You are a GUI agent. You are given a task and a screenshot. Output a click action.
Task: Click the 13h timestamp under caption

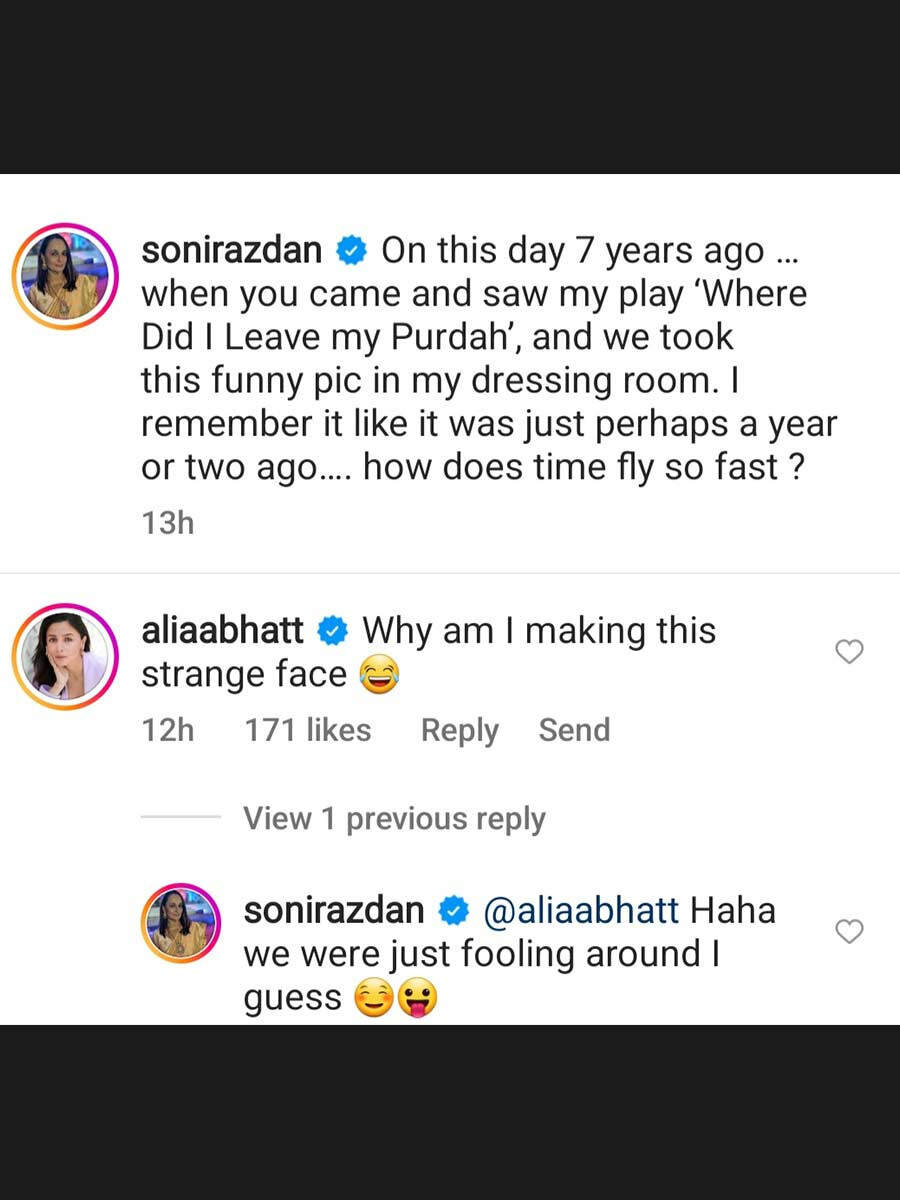pyautogui.click(x=167, y=522)
